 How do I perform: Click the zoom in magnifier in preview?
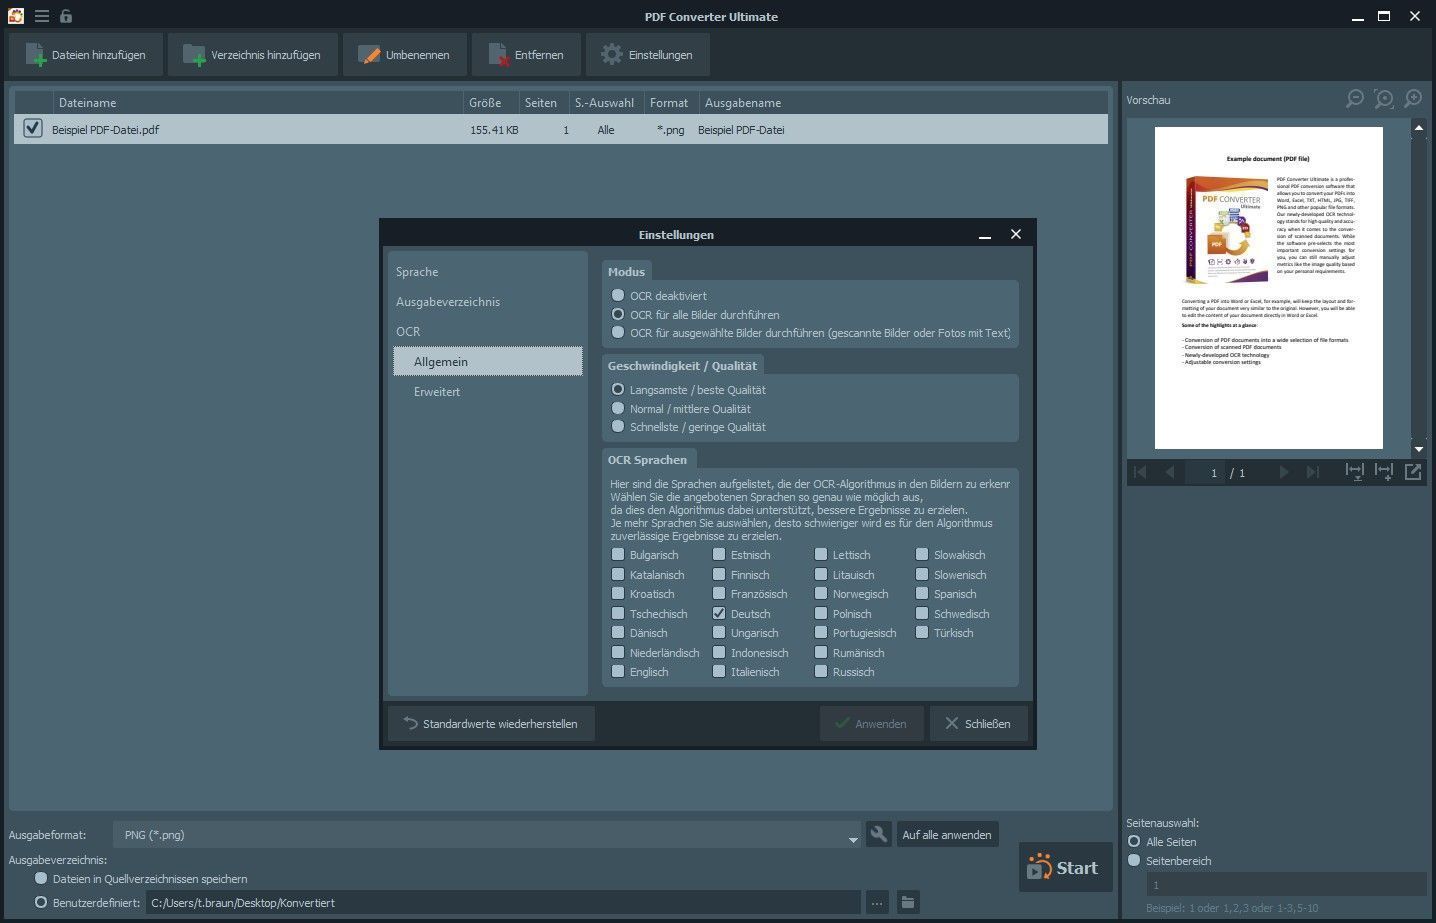[1413, 98]
